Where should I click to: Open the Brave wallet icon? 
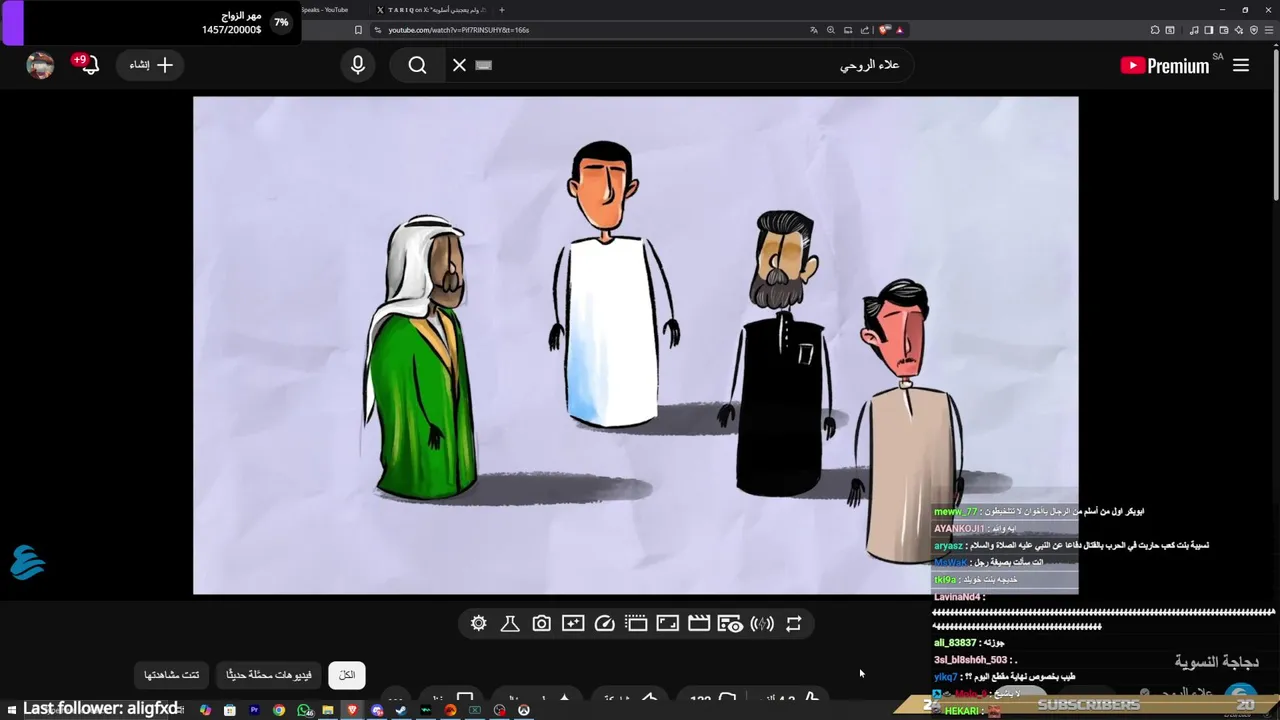pyautogui.click(x=1224, y=30)
